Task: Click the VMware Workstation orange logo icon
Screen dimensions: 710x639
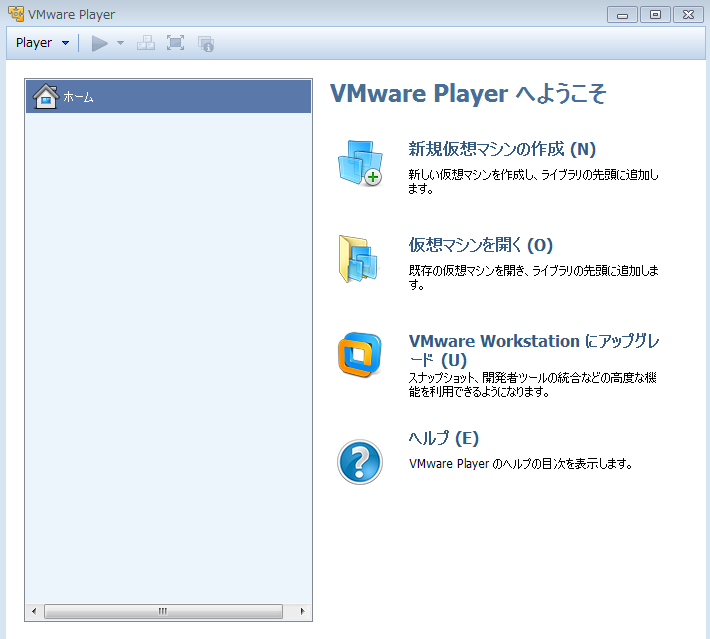Action: pyautogui.click(x=360, y=355)
